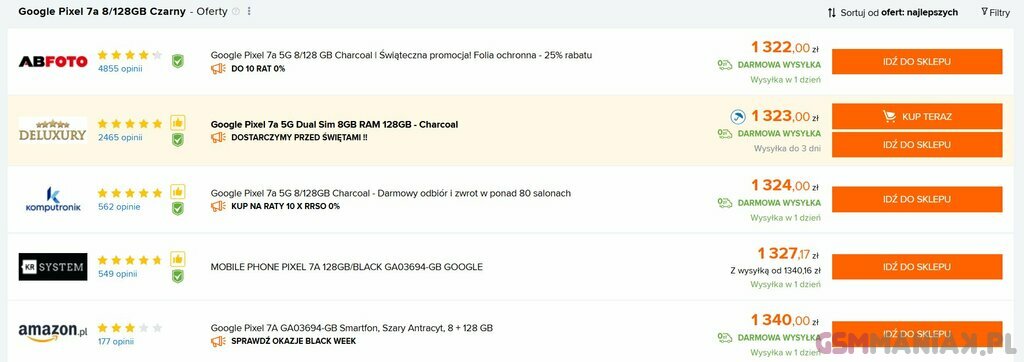The height and width of the screenshot is (362, 1024).
Task: Click the blue buyer-protection icon near 1 323,00 zł
Action: pyautogui.click(x=738, y=117)
